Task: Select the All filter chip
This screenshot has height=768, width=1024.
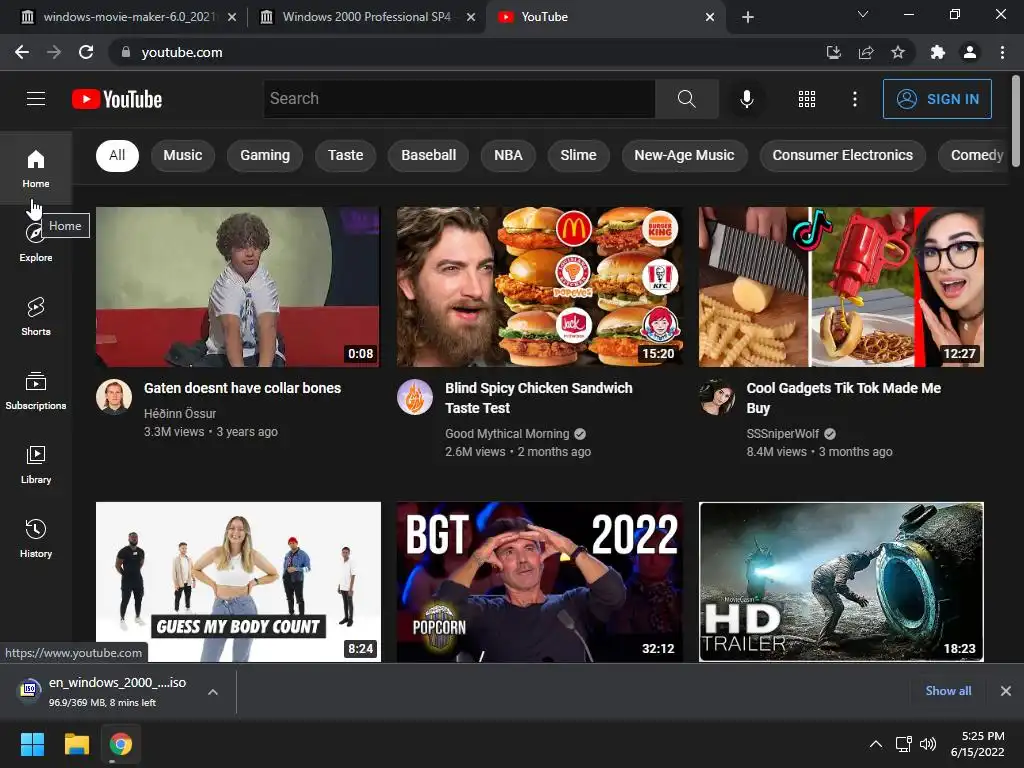Action: click(118, 155)
